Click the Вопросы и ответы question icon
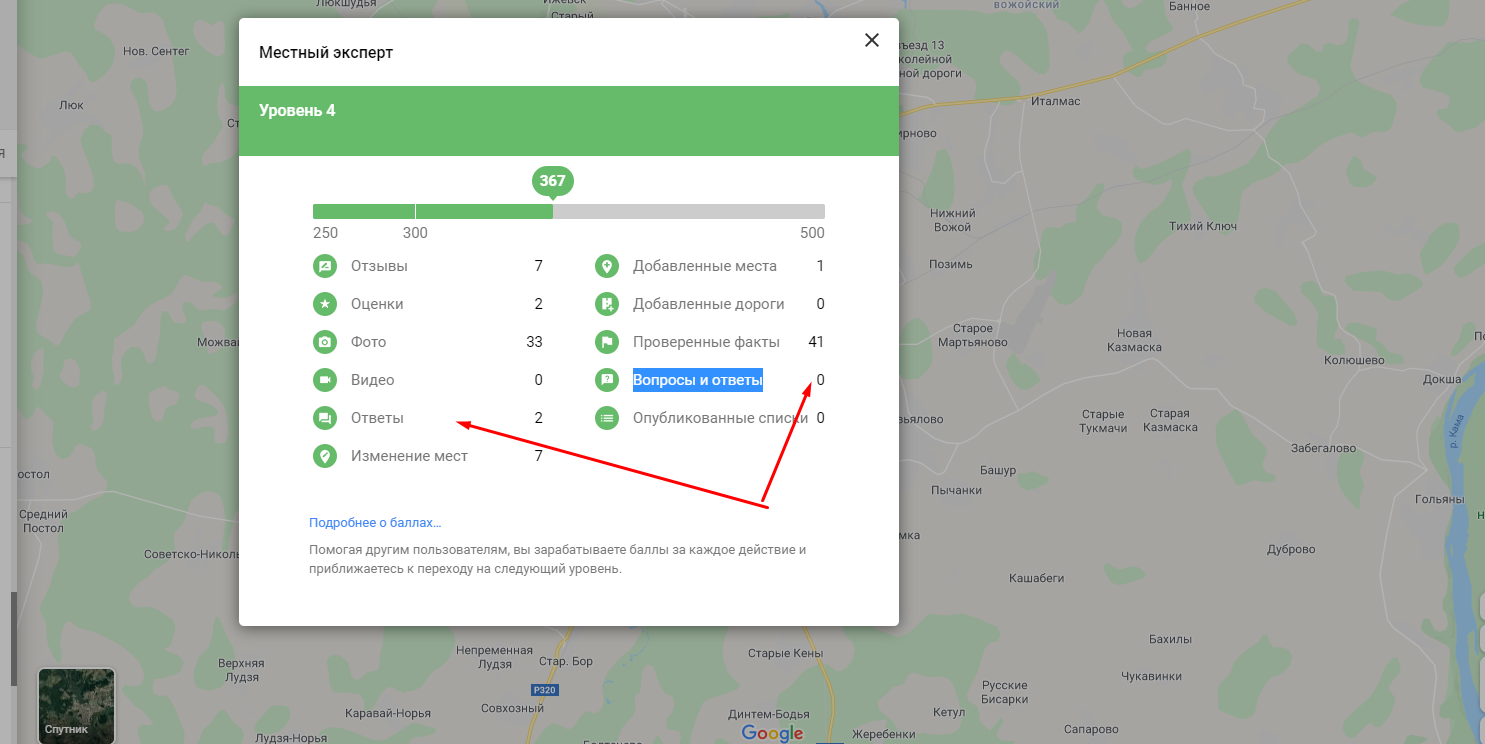1485x744 pixels. 606,380
